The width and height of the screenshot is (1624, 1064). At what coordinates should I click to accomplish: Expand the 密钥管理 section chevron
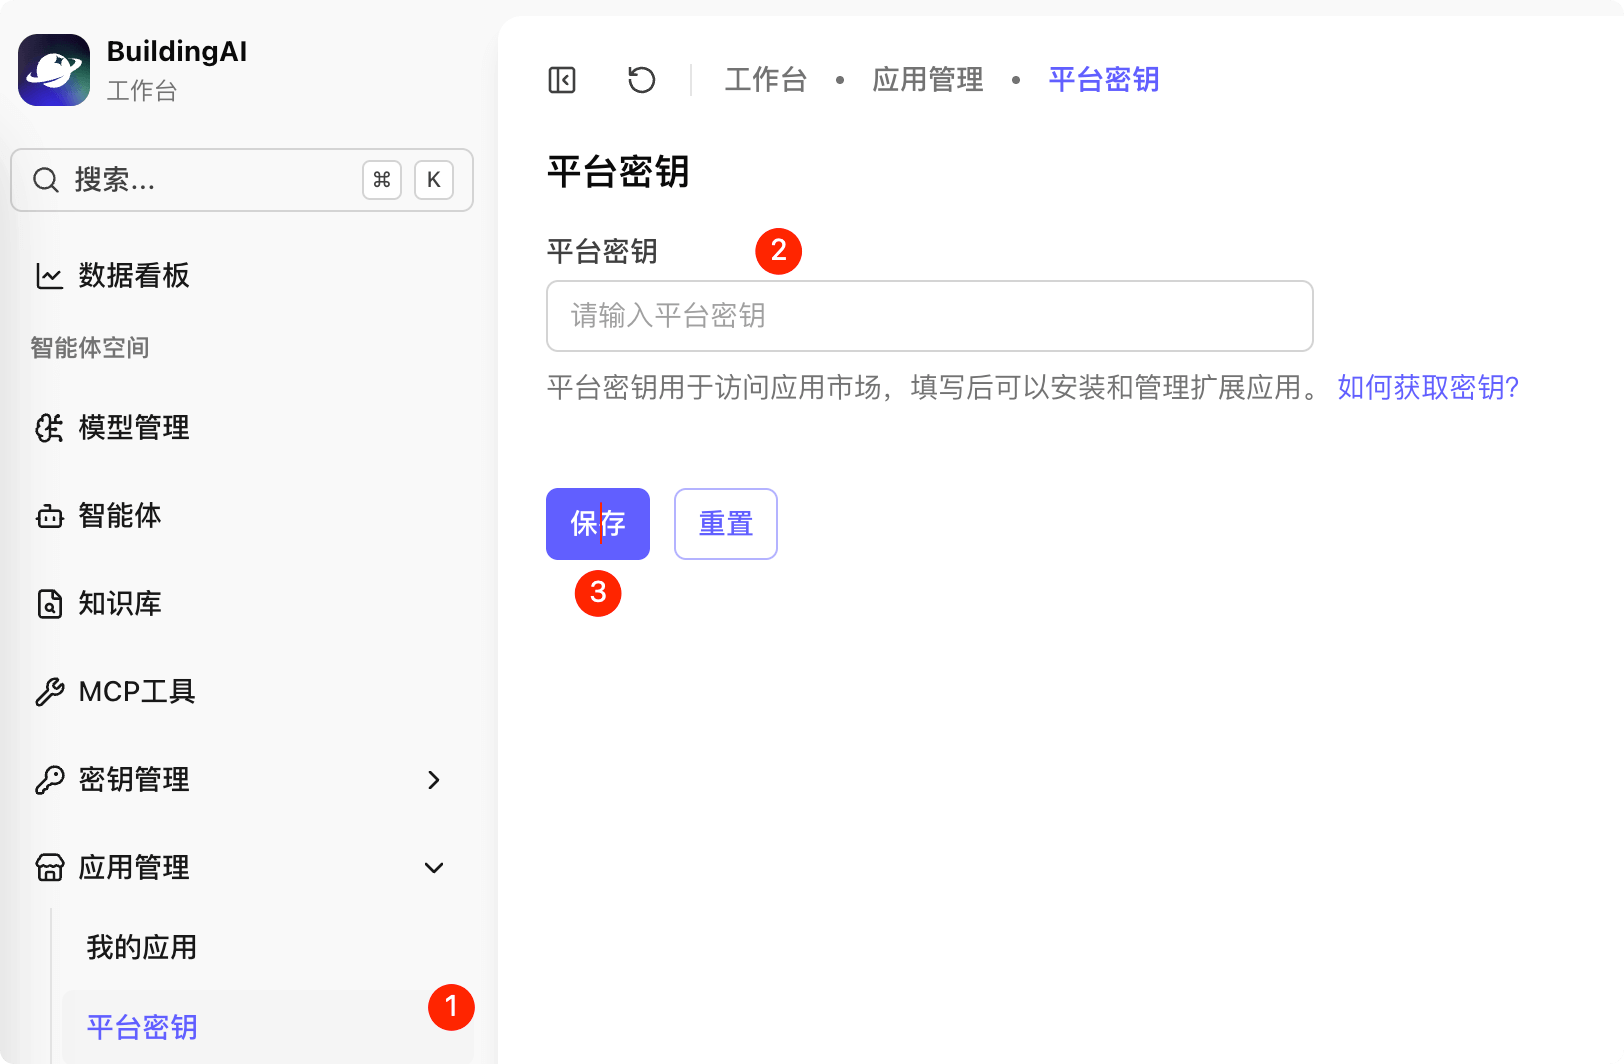click(434, 780)
